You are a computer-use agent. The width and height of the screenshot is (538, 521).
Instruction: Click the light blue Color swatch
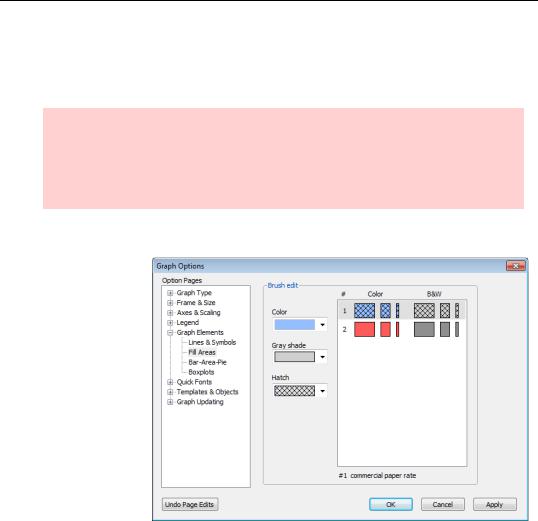pyautogui.click(x=295, y=325)
